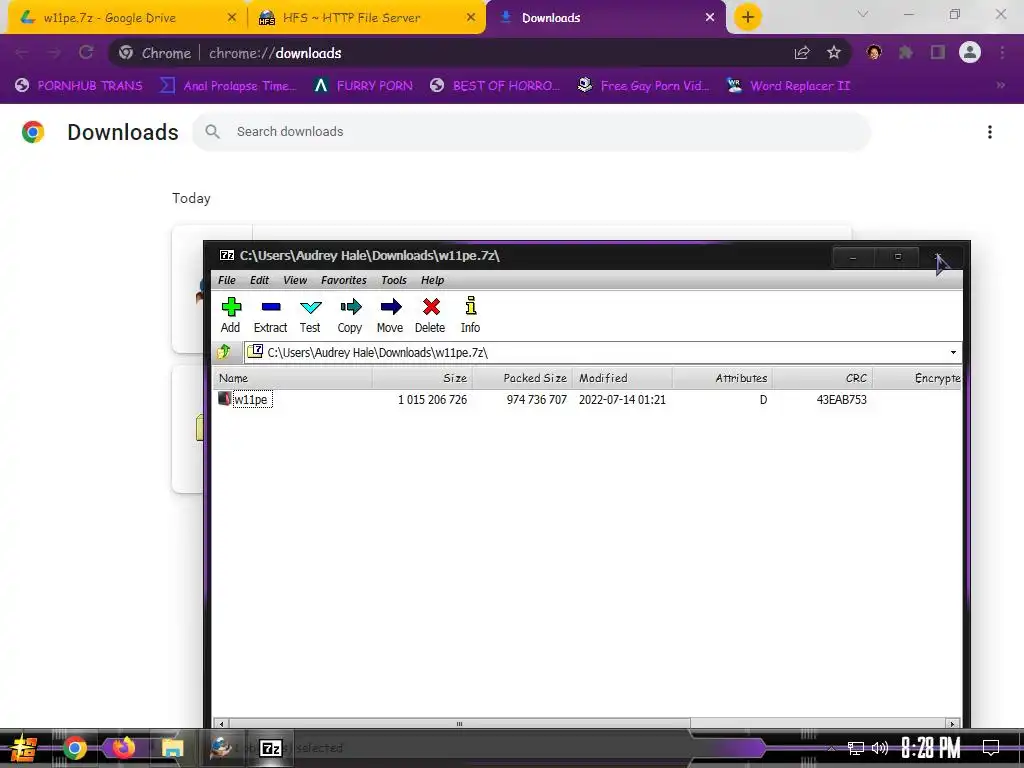The height and width of the screenshot is (768, 1024).
Task: Open the View menu
Action: 295,280
